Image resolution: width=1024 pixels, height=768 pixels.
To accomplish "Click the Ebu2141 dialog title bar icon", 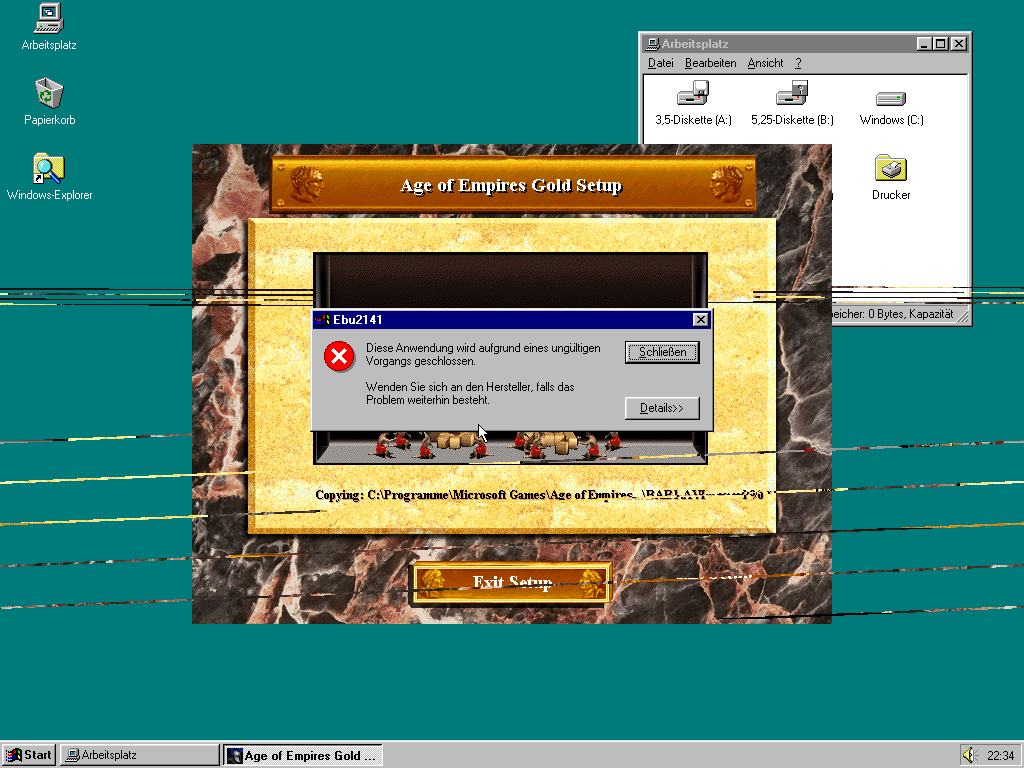I will (323, 319).
